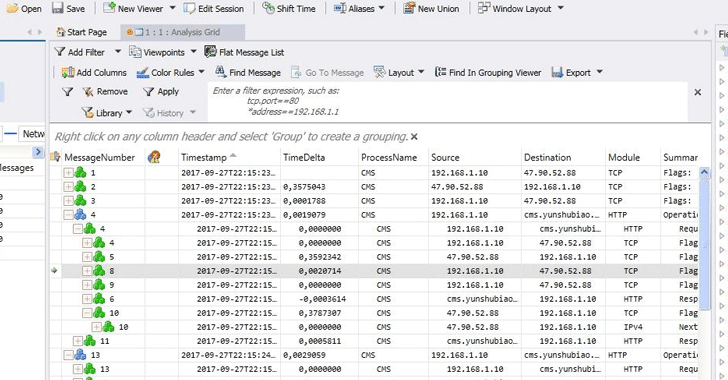Open Window Layout
The width and height of the screenshot is (728, 380).
(x=515, y=8)
